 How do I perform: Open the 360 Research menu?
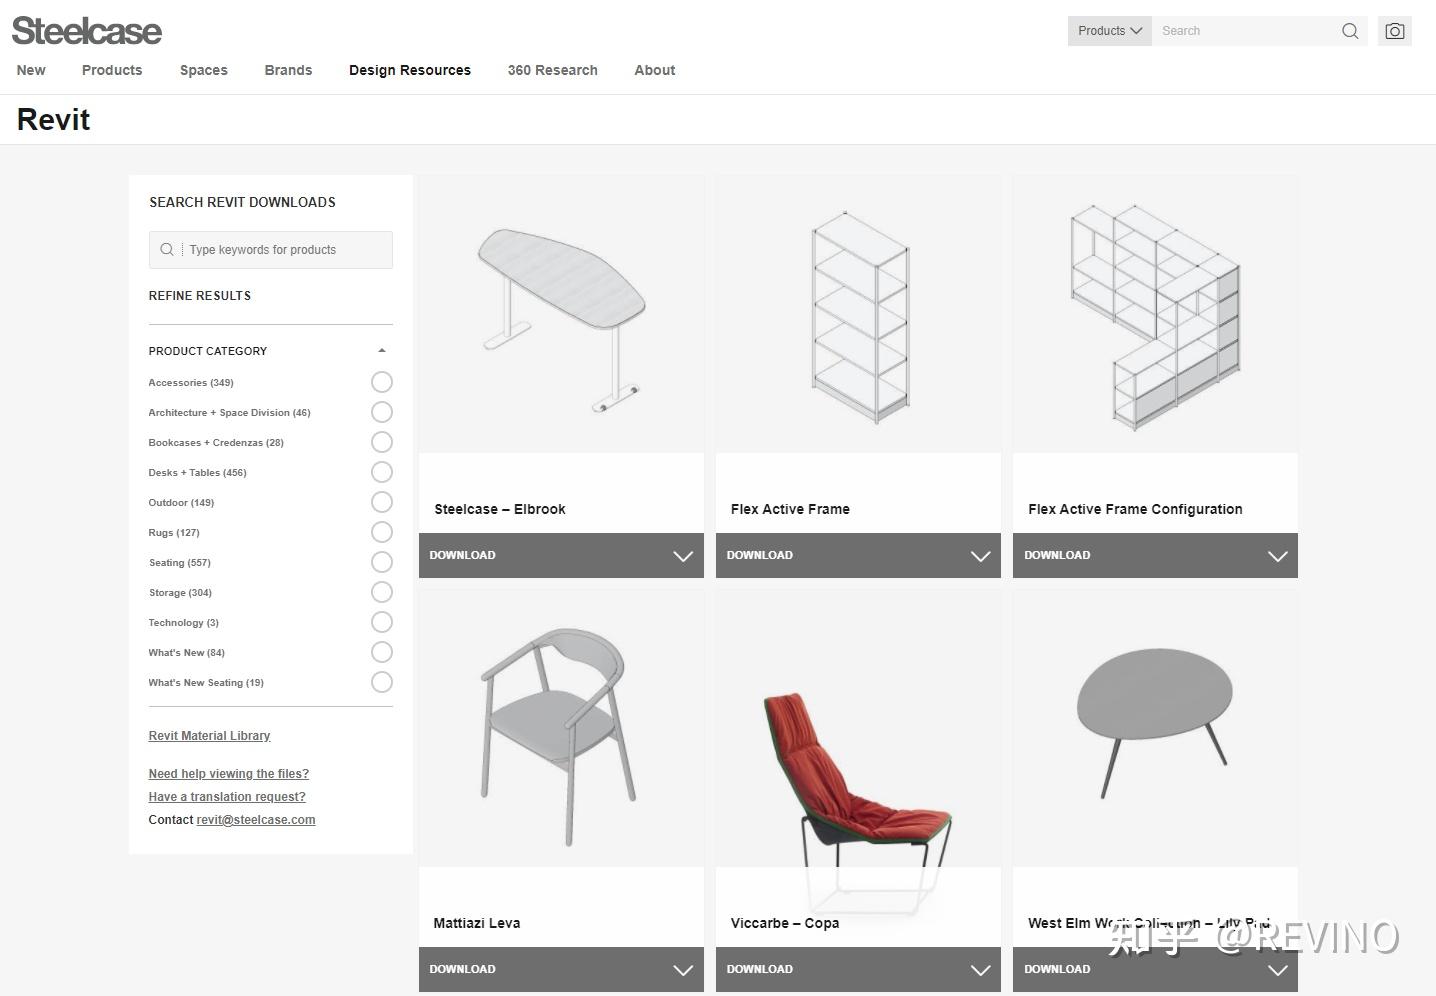point(553,70)
